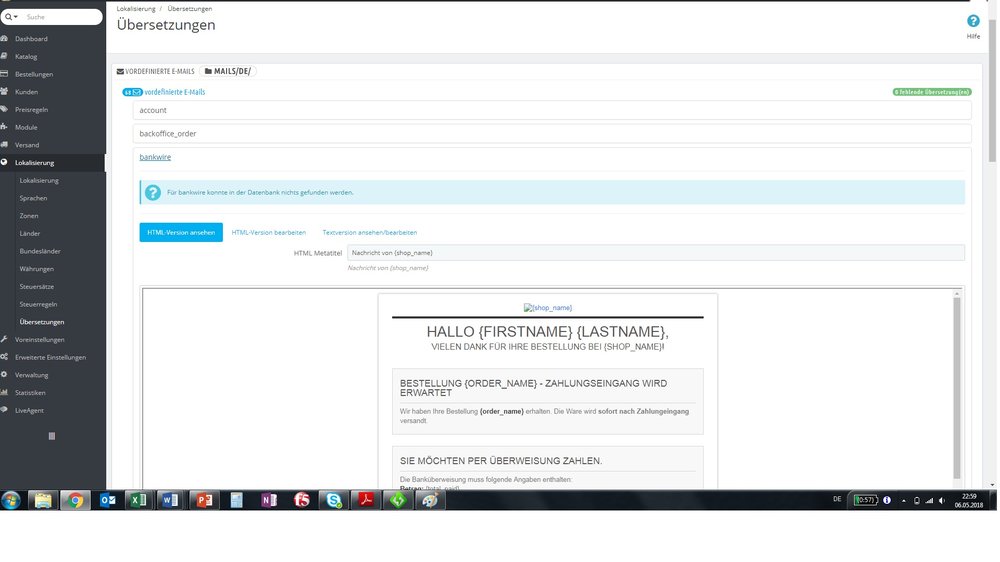This screenshot has width=1000, height=562.
Task: Select the HTML-Version ansehen tab
Action: (181, 233)
